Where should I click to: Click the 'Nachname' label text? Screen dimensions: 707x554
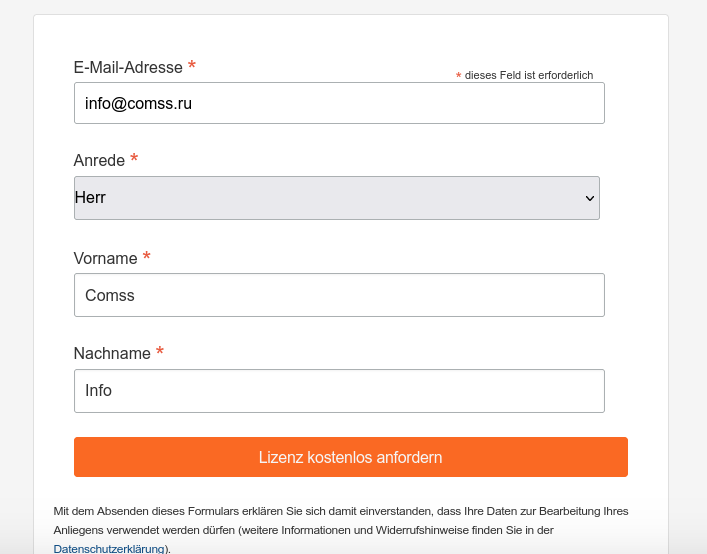112,354
